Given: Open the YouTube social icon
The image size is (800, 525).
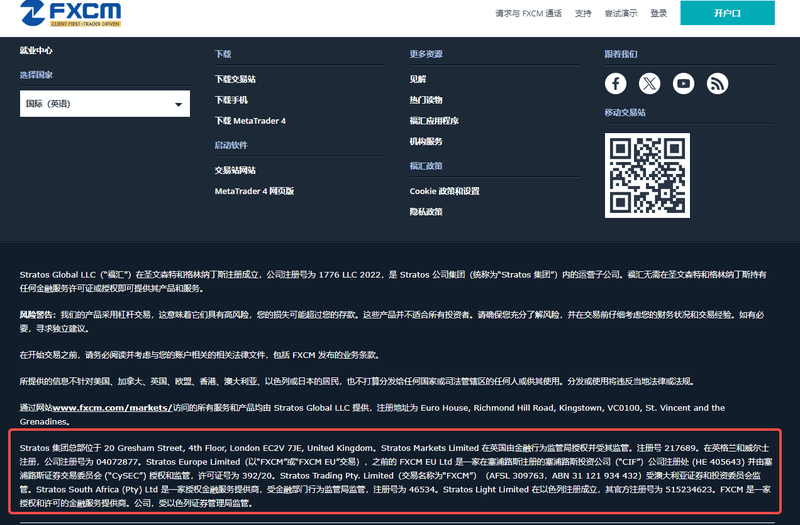Looking at the screenshot, I should (x=683, y=84).
